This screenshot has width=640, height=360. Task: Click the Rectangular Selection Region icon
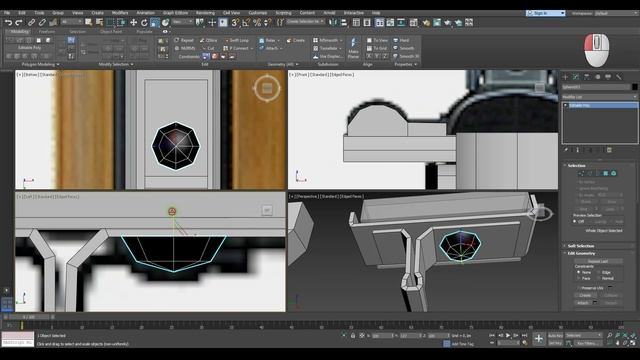110,23
